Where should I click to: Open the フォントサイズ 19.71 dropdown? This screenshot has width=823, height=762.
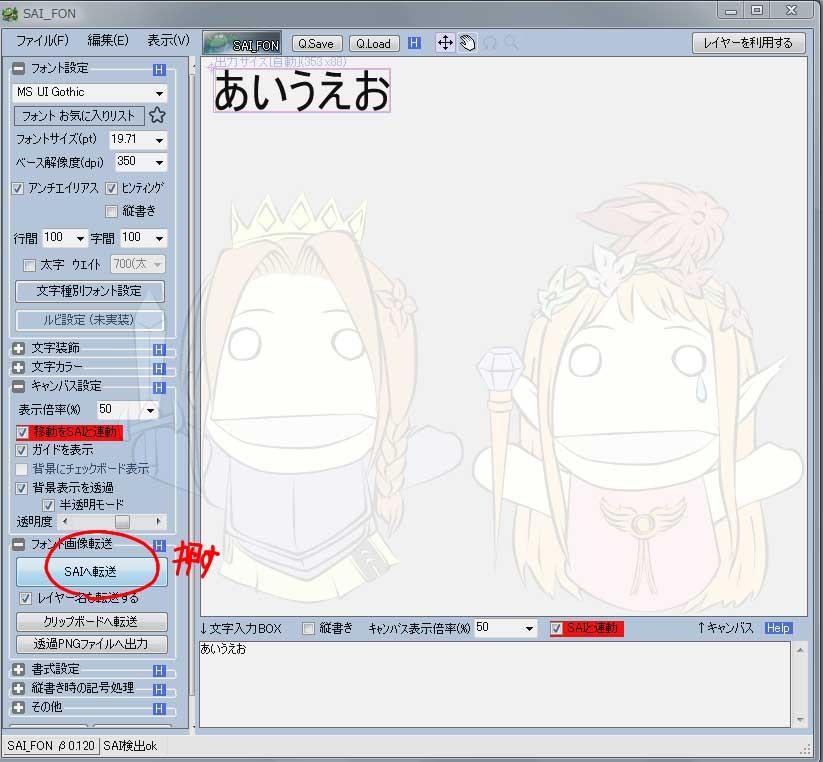click(159, 140)
